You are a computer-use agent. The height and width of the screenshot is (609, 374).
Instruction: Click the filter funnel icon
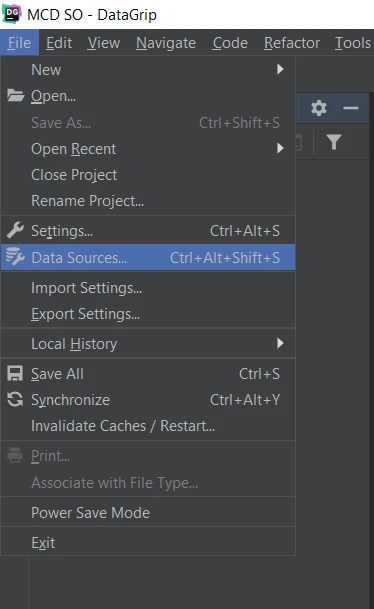pos(334,142)
